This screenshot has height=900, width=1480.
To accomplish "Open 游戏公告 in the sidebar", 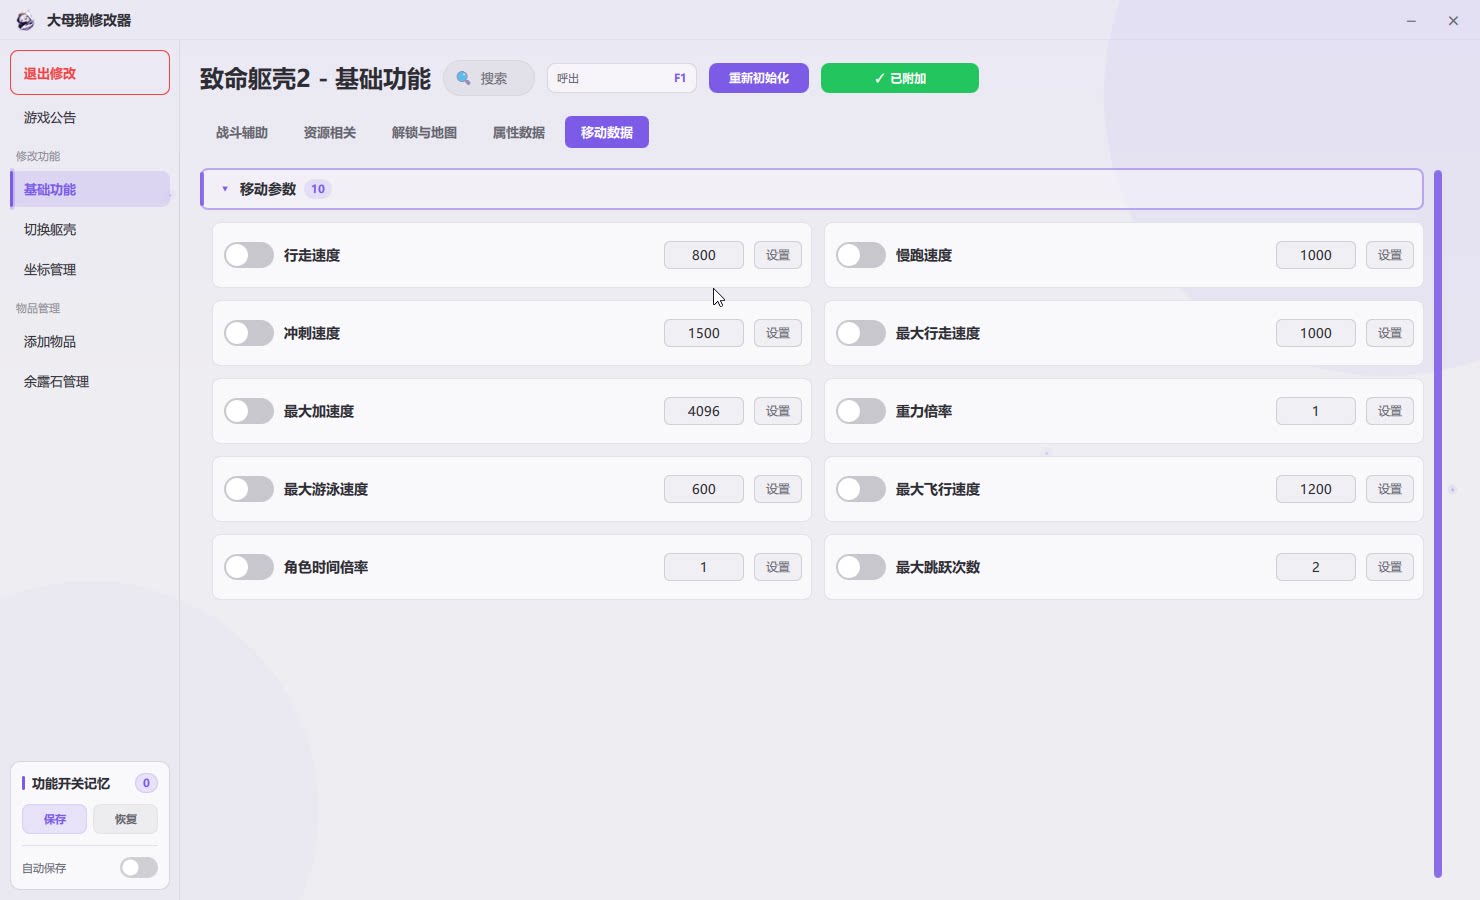I will (x=90, y=117).
